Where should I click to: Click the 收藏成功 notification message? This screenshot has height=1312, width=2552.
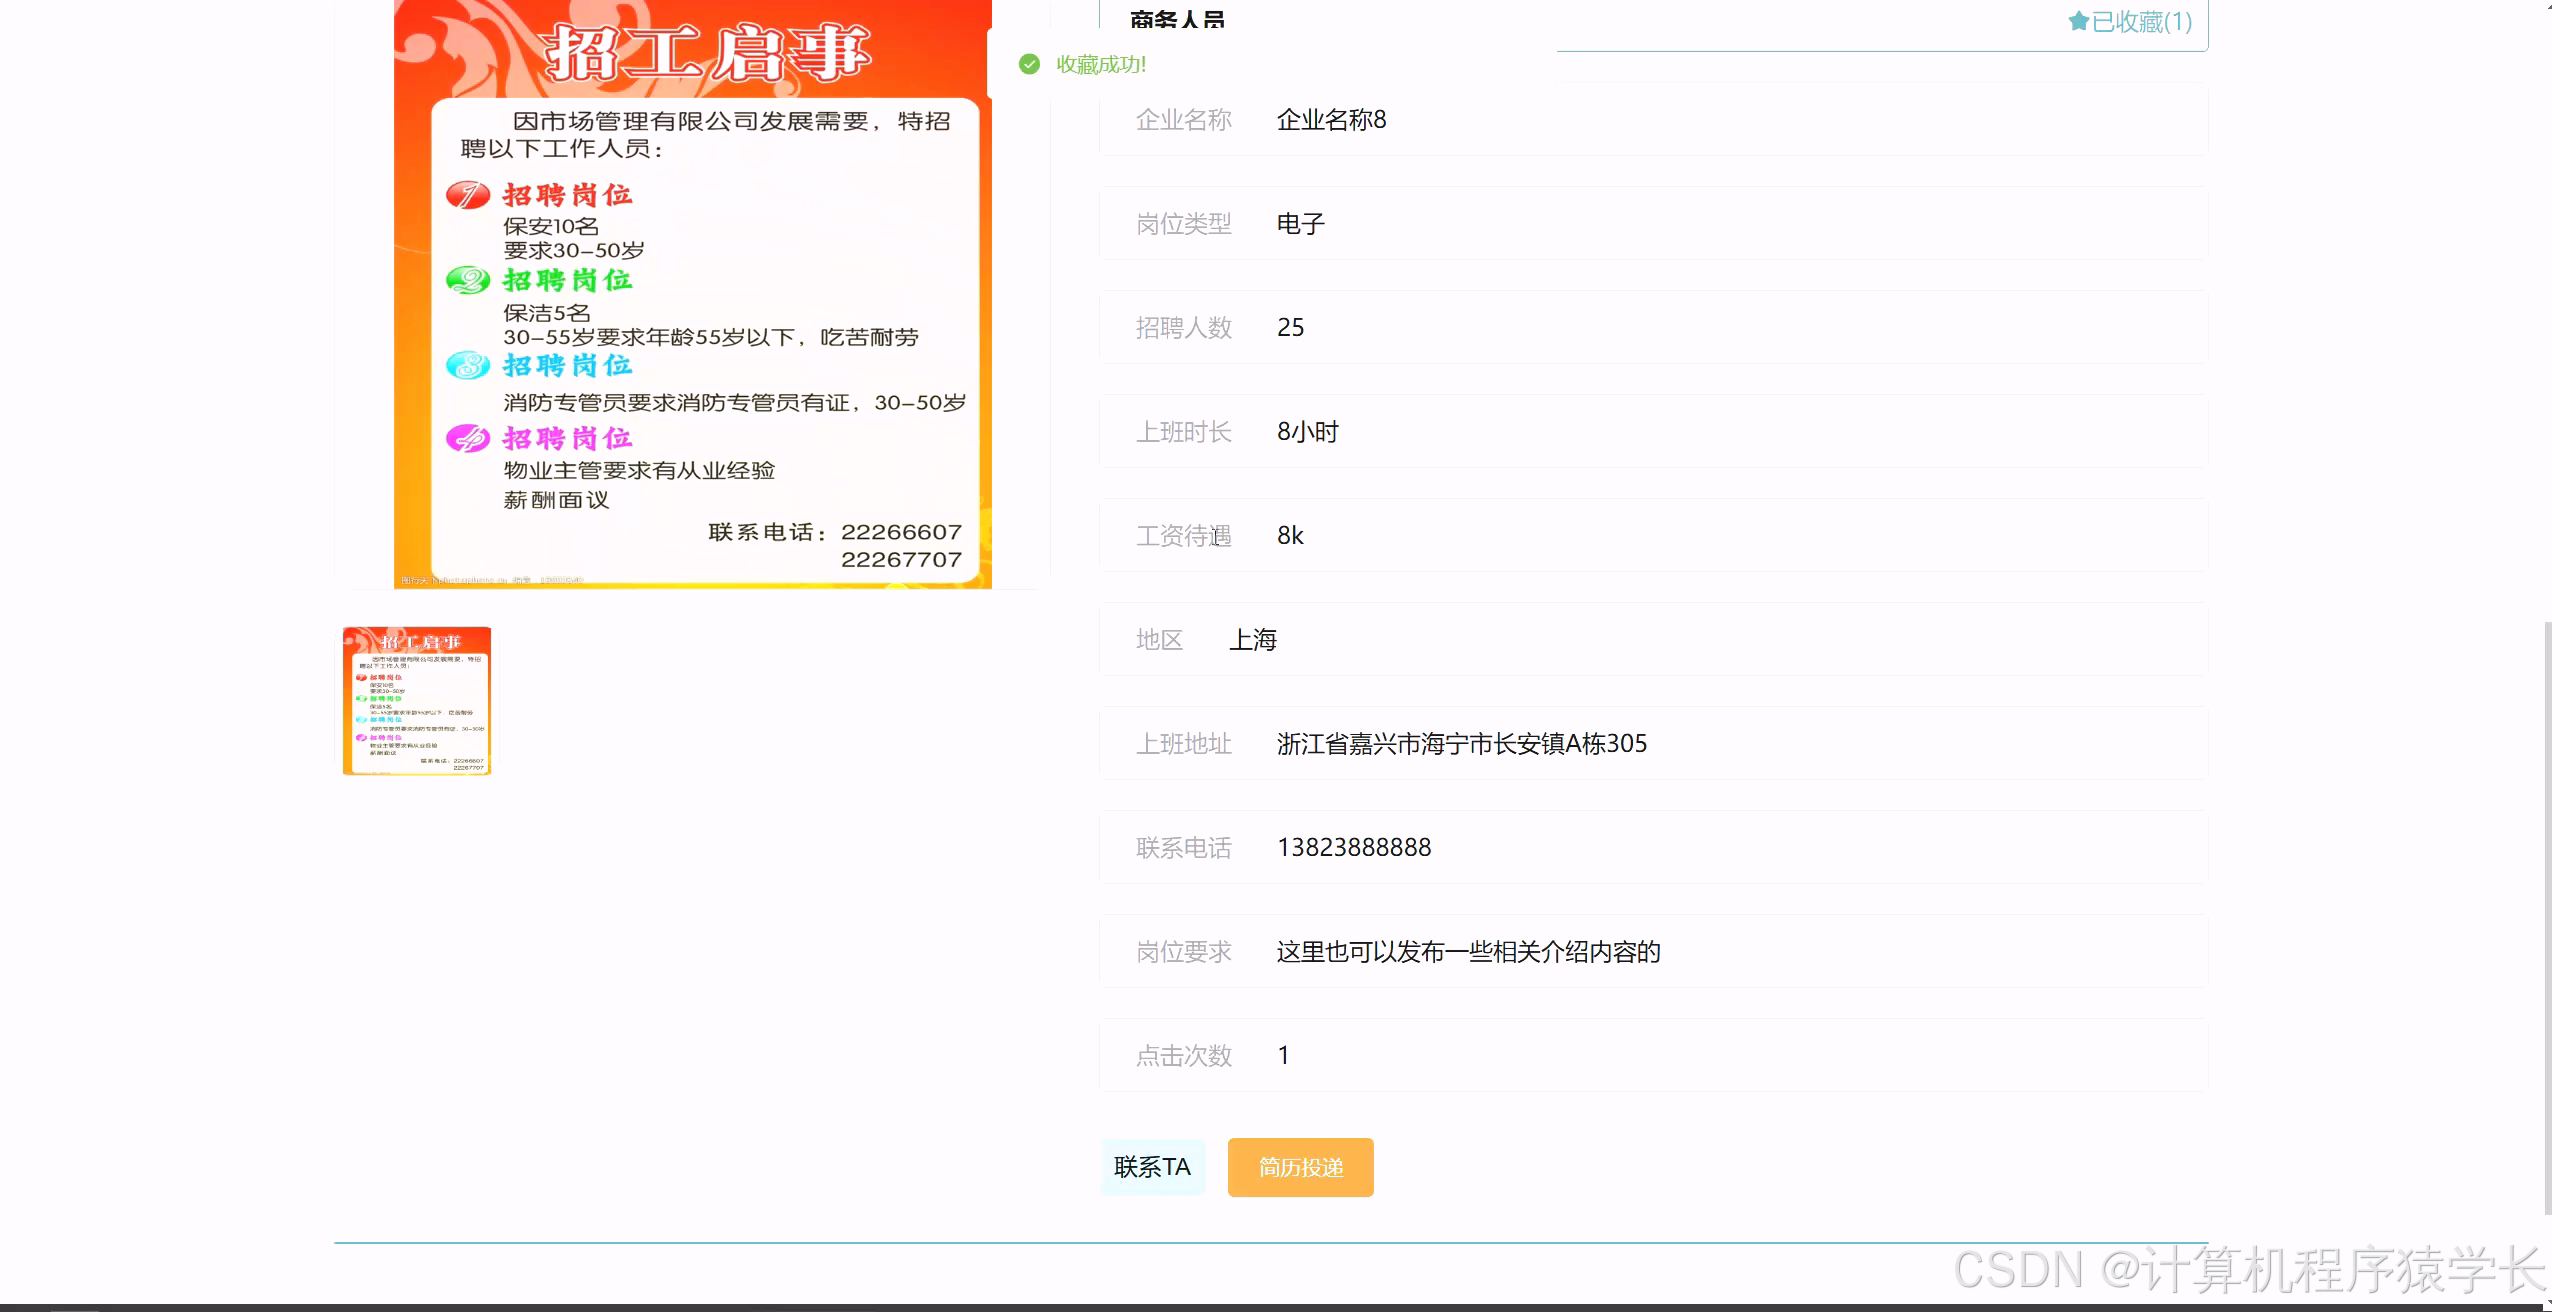point(1100,64)
